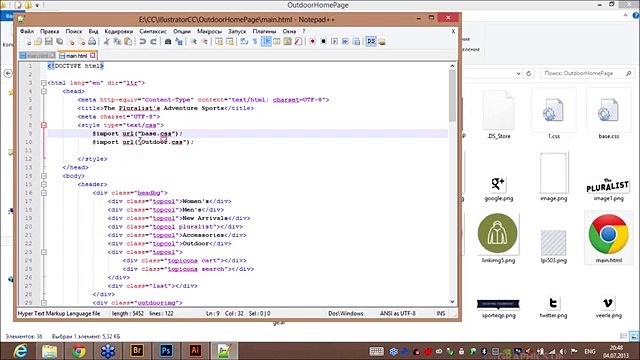640x360 pixels.
Task: Click the Copy toolbar icon
Action: (117, 42)
